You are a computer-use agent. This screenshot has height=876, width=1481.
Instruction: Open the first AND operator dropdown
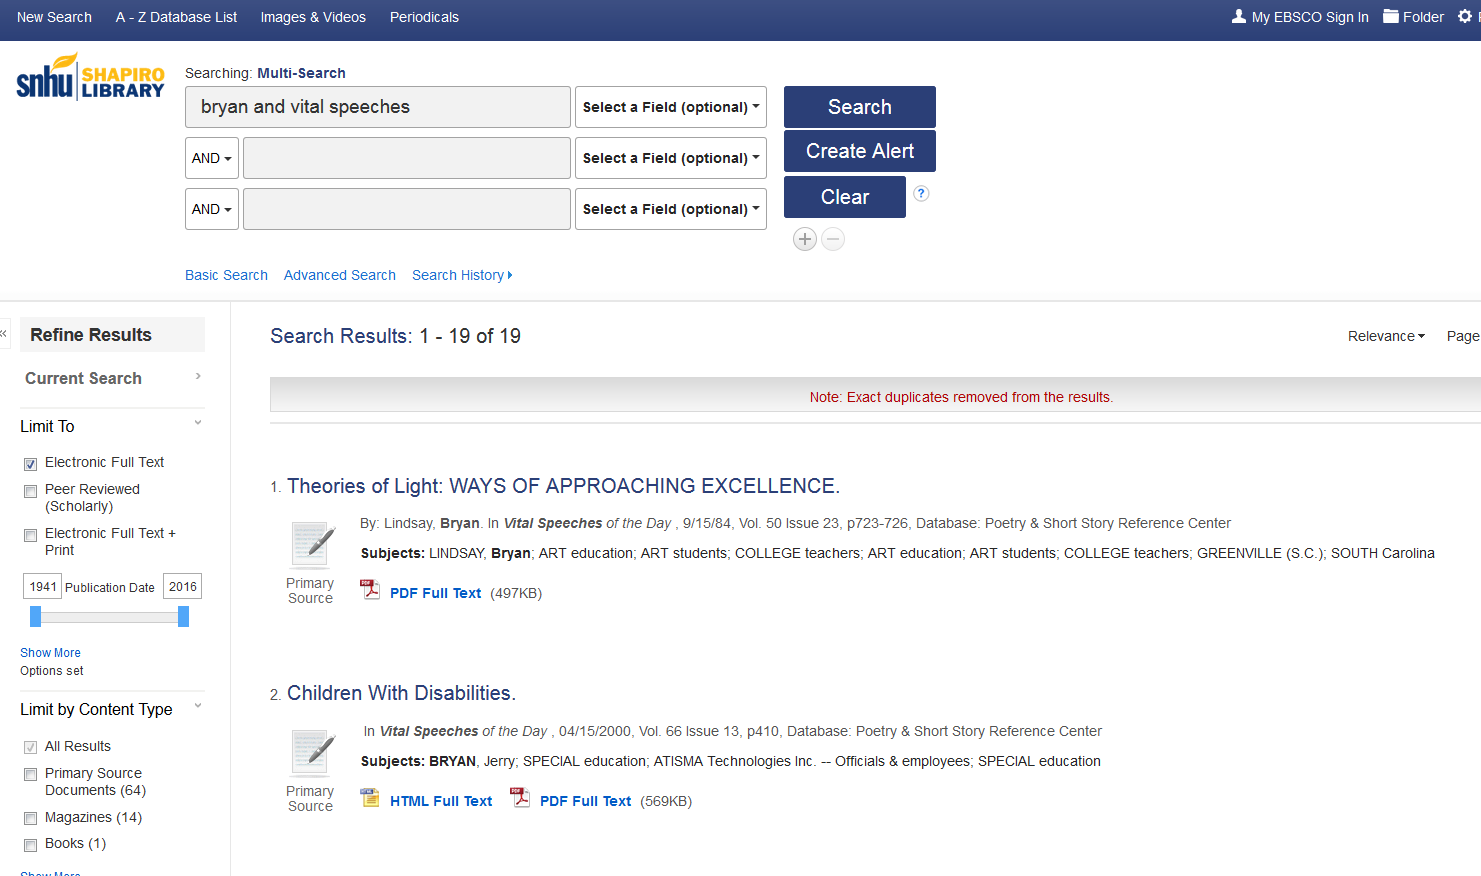pos(212,158)
